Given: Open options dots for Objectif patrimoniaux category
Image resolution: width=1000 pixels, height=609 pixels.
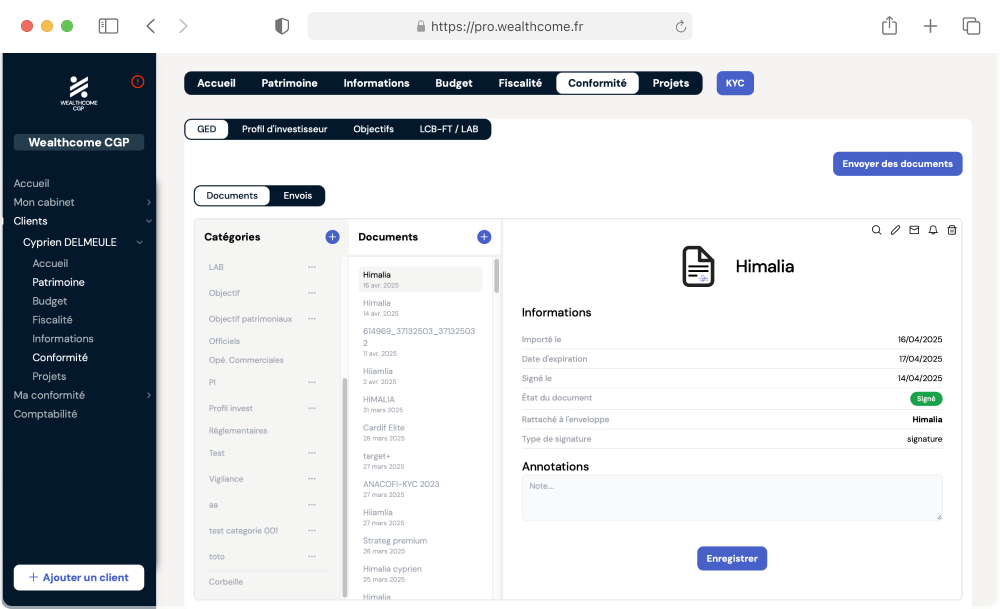Looking at the screenshot, I should point(312,319).
